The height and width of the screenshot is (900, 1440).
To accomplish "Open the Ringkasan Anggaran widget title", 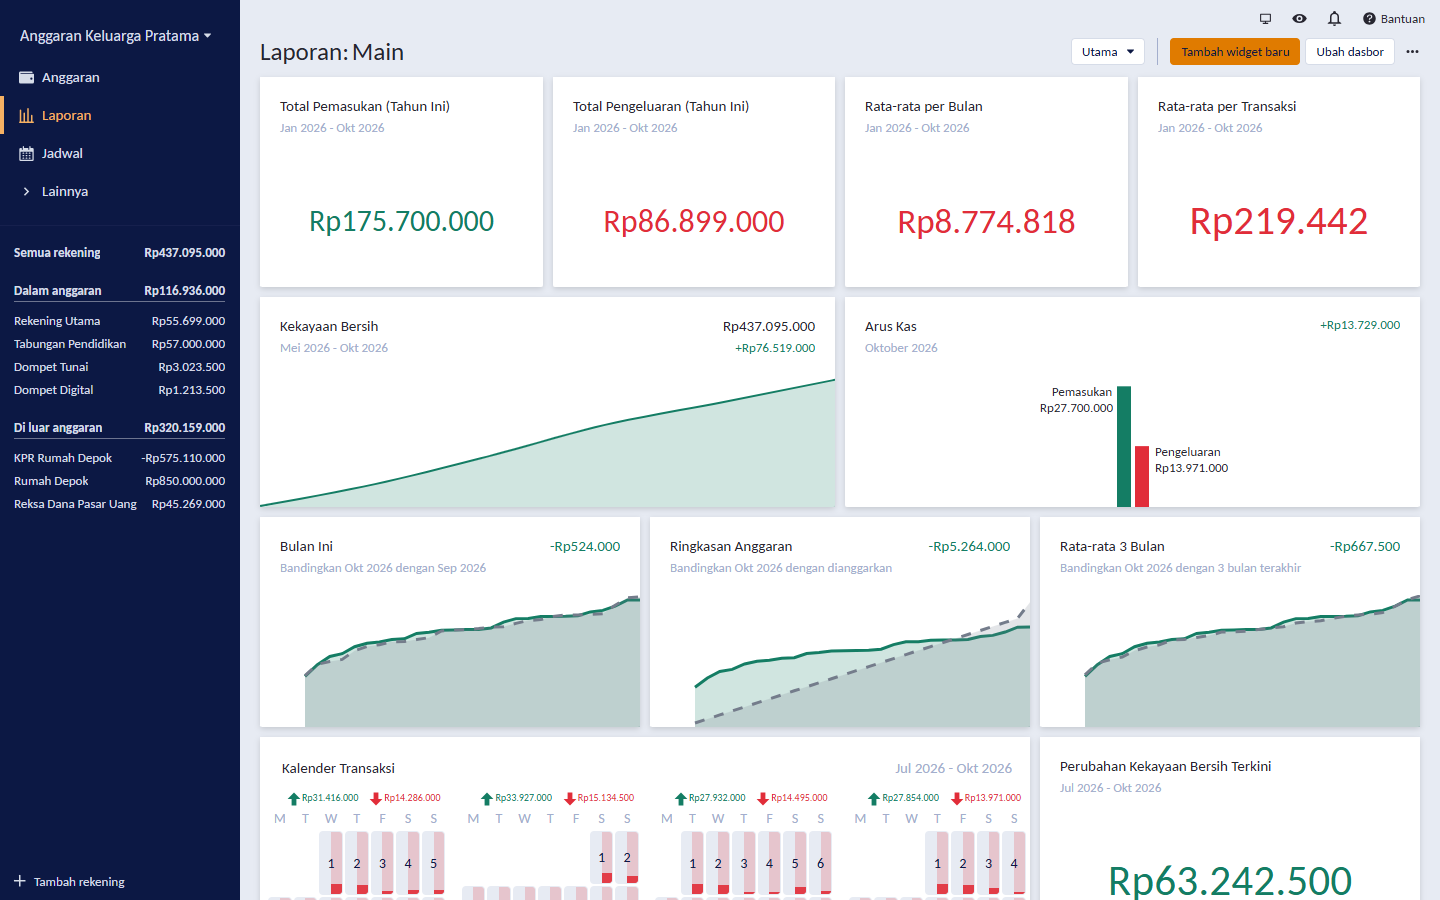I will point(731,547).
